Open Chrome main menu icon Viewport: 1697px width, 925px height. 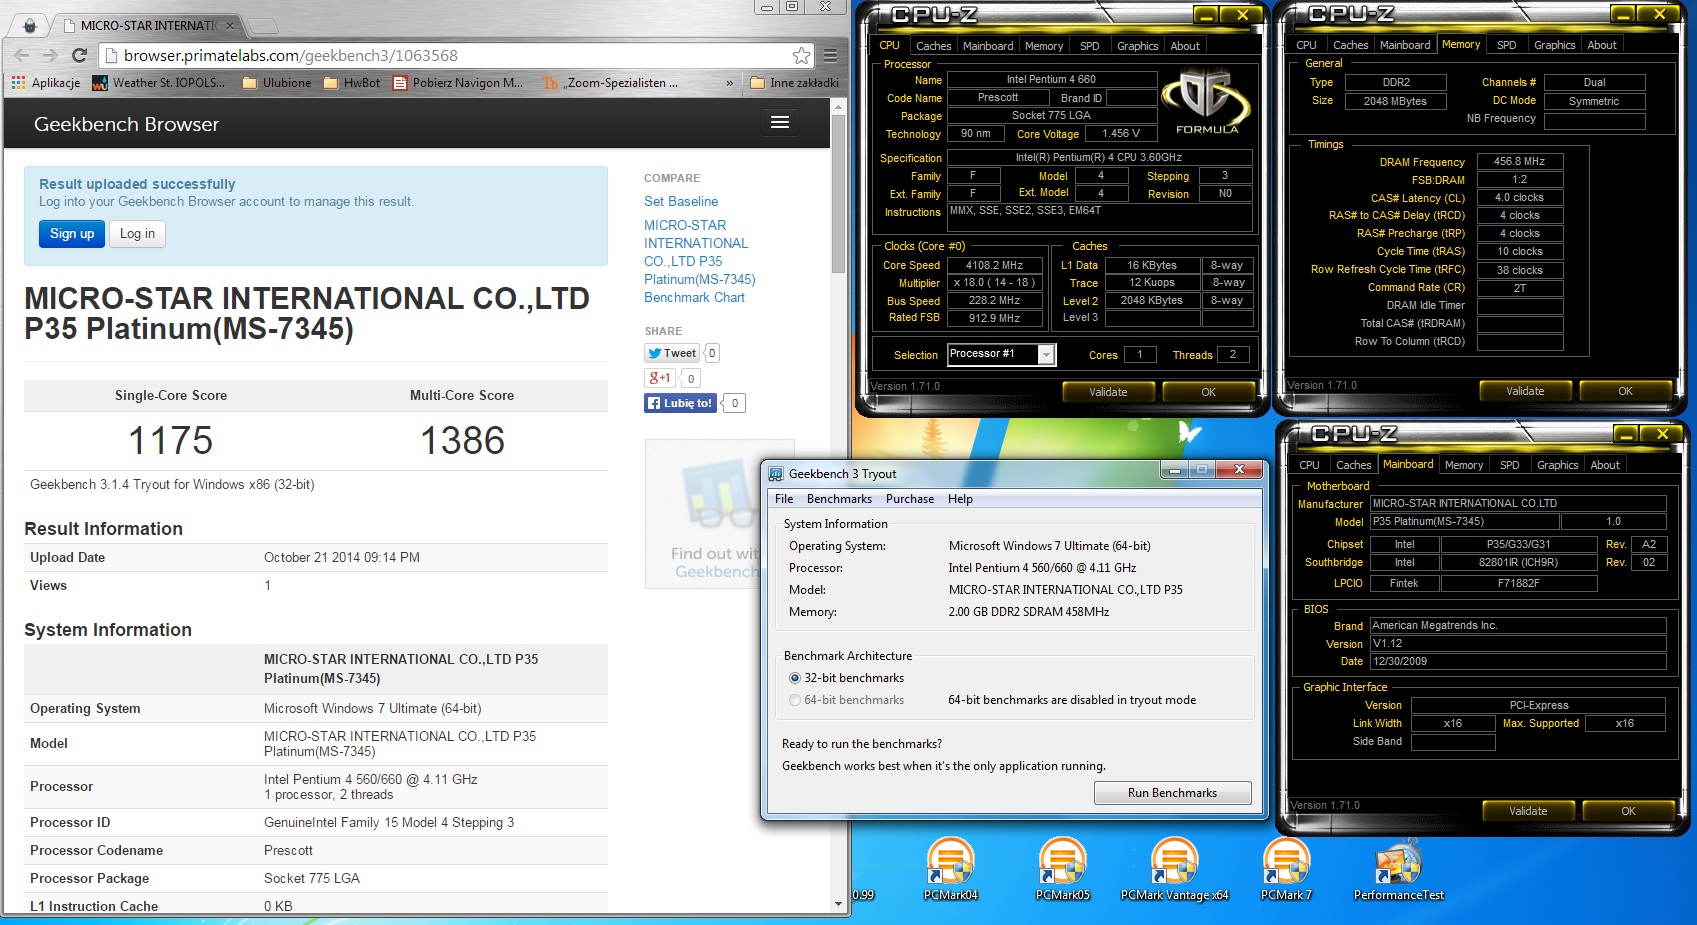click(830, 56)
